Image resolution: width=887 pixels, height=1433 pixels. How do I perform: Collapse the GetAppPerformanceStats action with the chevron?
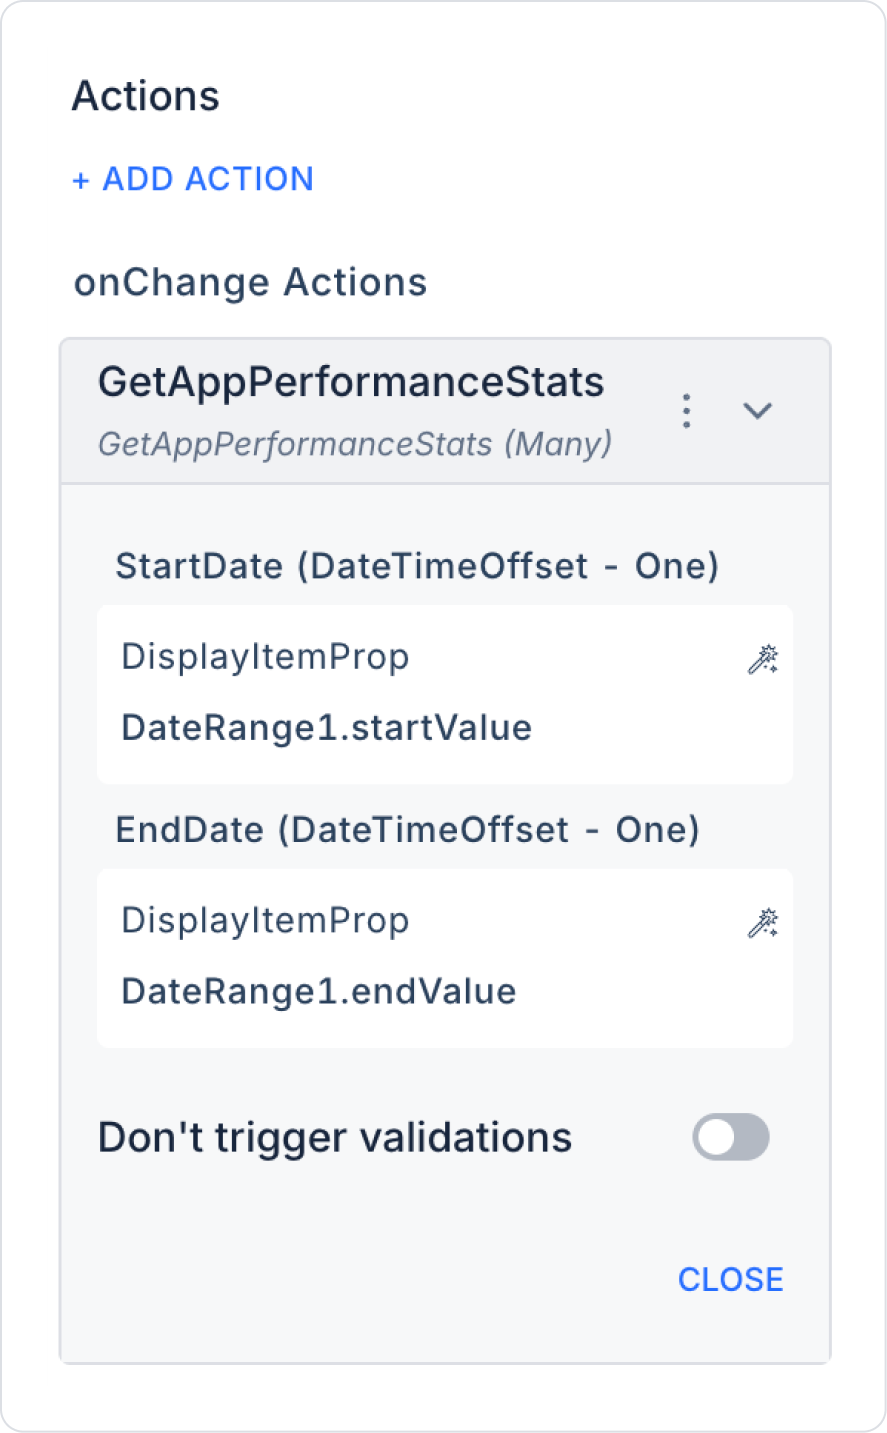(x=758, y=411)
